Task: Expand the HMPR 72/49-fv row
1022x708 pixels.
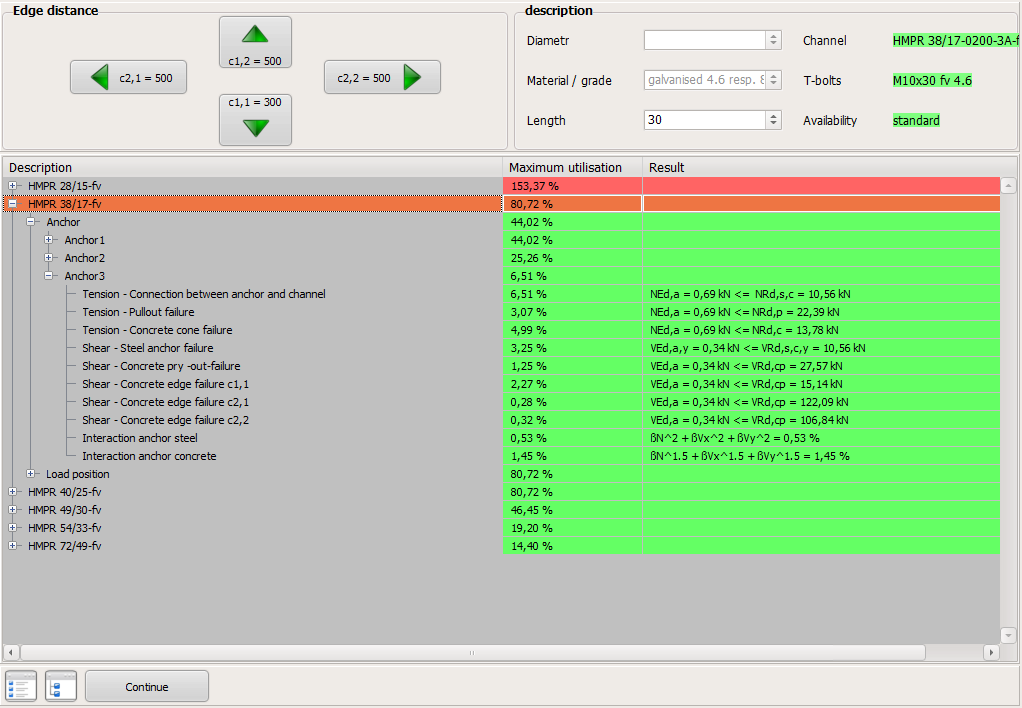Action: tap(12, 546)
